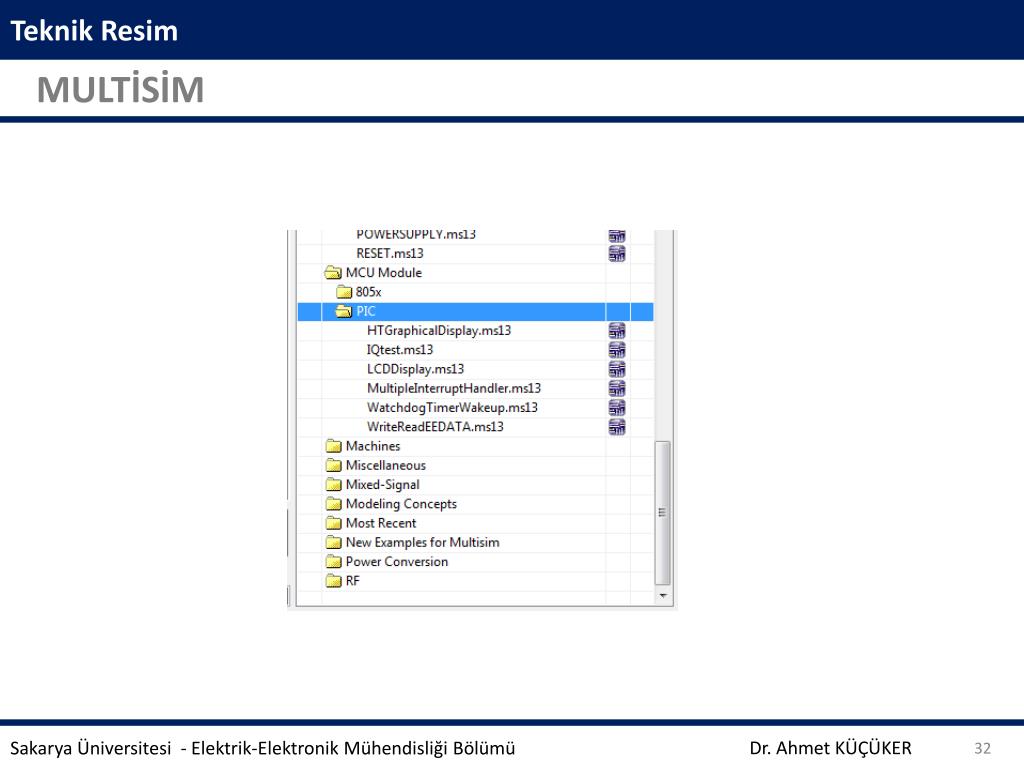Select the WatchdogTimerWakeup.ms13 file name
1024x768 pixels.
pyautogui.click(x=452, y=408)
